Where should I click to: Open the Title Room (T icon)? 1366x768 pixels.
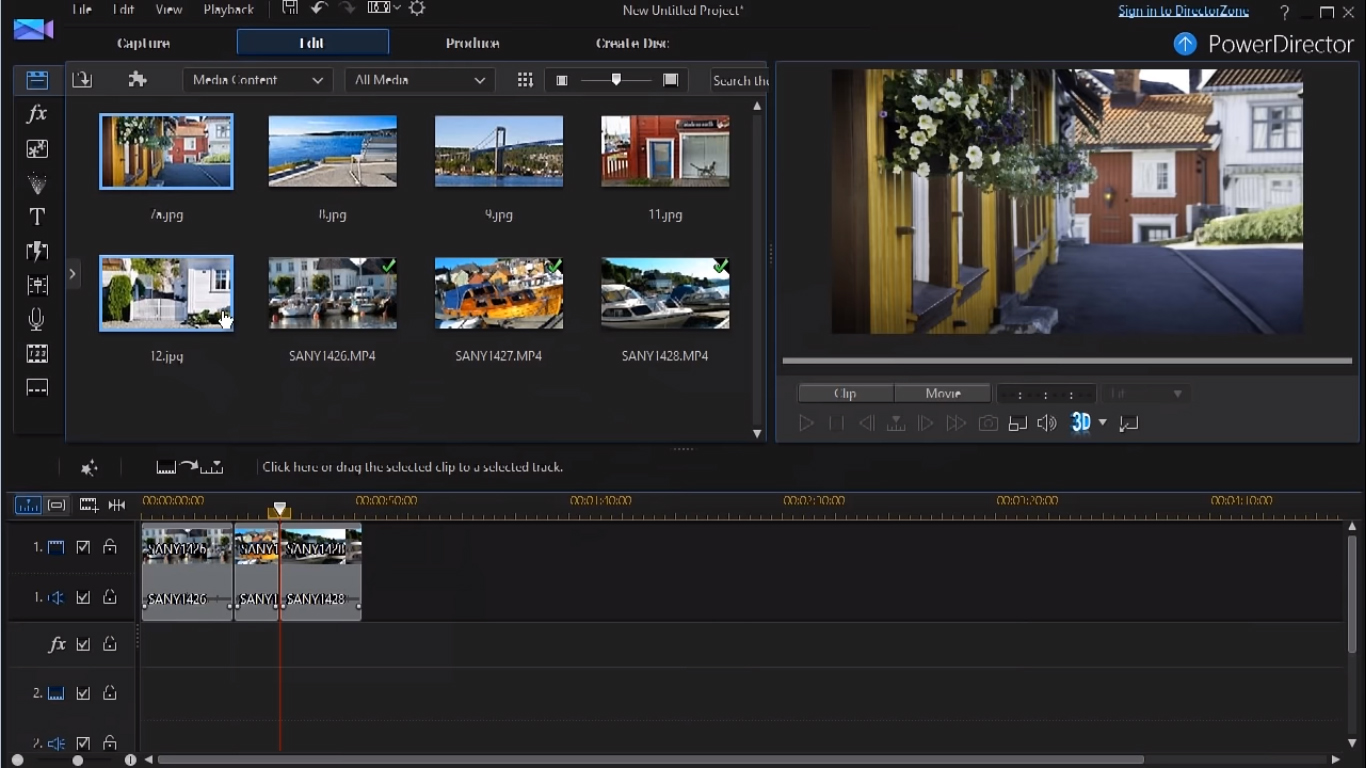(37, 217)
